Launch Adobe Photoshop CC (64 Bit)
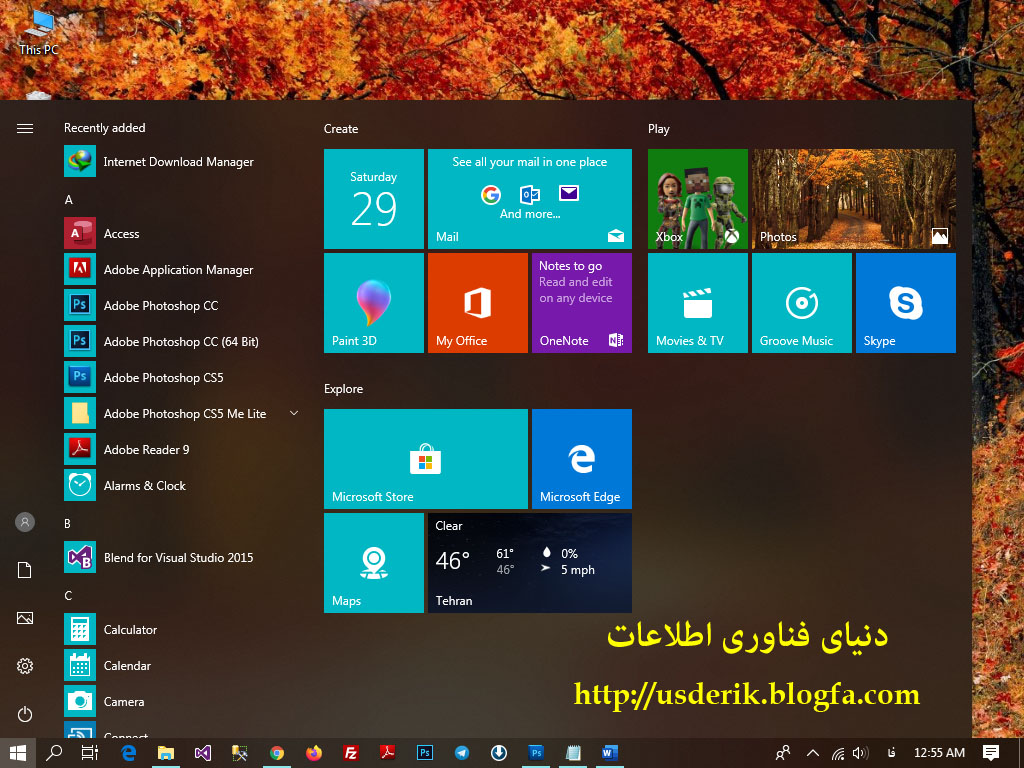Viewport: 1024px width, 768px height. (182, 342)
